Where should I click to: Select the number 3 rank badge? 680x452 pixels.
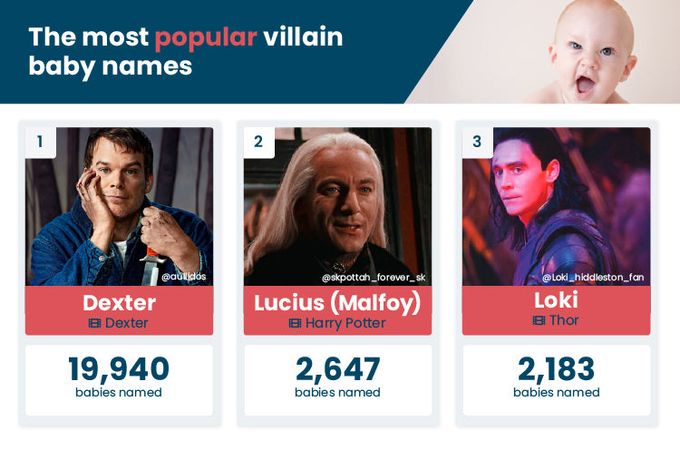pyautogui.click(x=476, y=142)
